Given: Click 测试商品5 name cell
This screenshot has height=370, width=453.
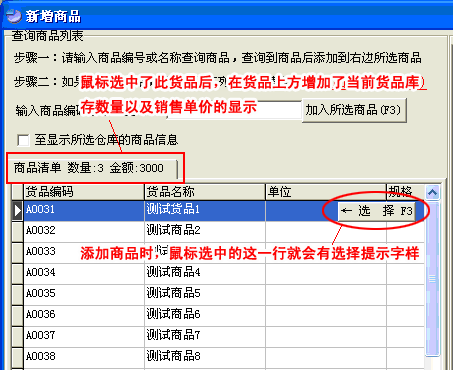Looking at the screenshot, I should point(205,294).
